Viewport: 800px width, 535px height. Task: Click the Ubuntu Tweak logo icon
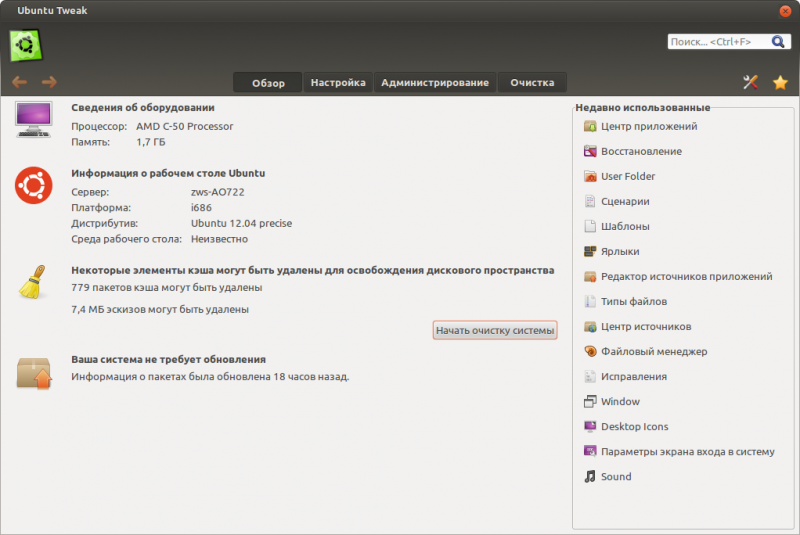[26, 45]
